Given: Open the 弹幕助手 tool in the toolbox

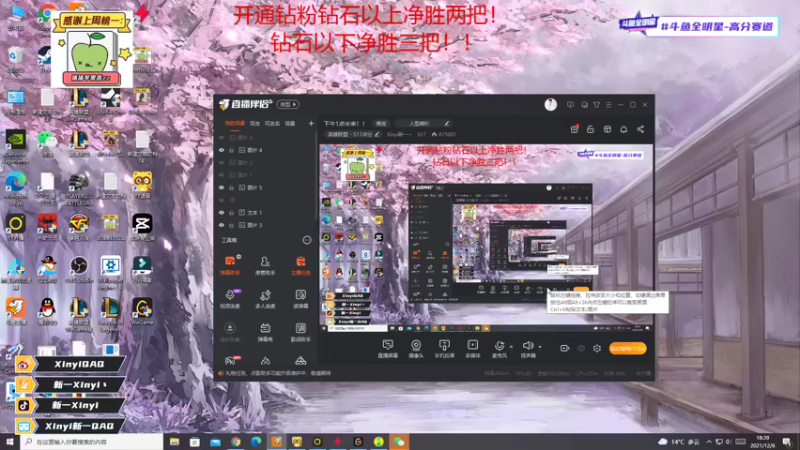Looking at the screenshot, I should click(230, 265).
